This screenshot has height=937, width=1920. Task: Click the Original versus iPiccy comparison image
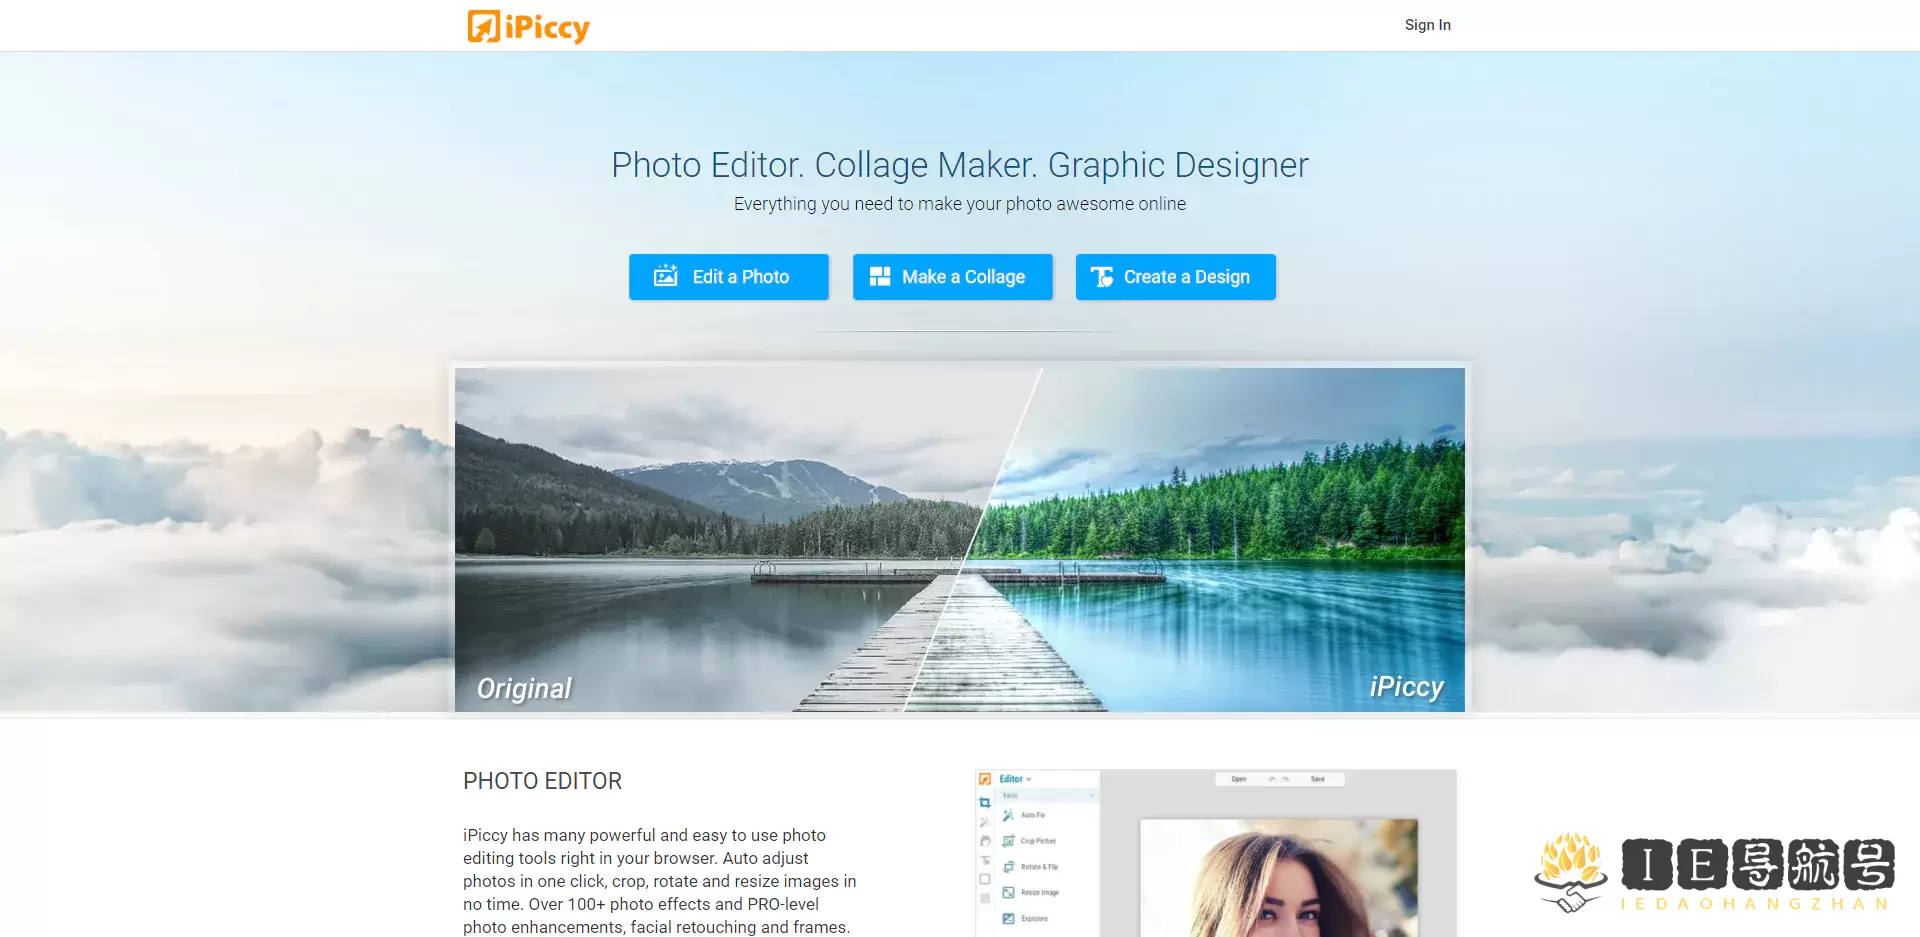(x=960, y=540)
